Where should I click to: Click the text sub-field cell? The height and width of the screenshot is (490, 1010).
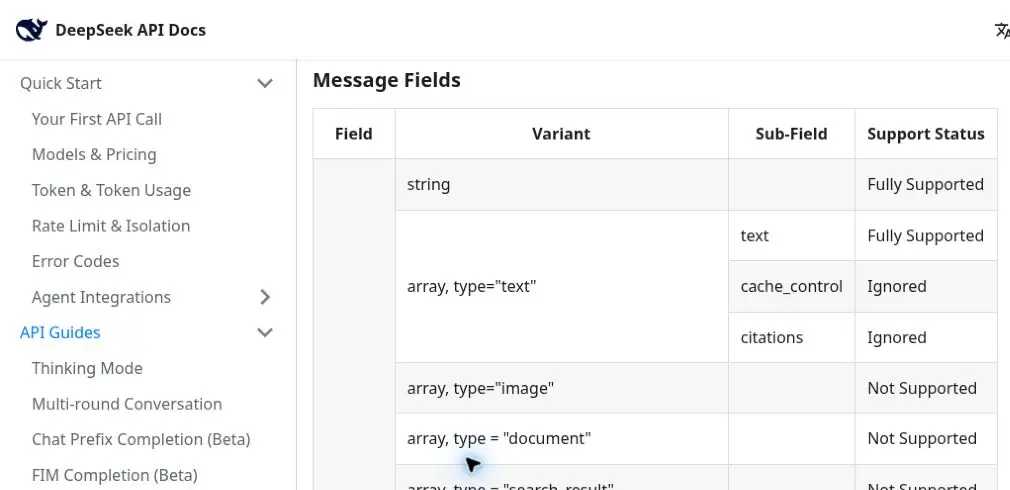(x=792, y=236)
